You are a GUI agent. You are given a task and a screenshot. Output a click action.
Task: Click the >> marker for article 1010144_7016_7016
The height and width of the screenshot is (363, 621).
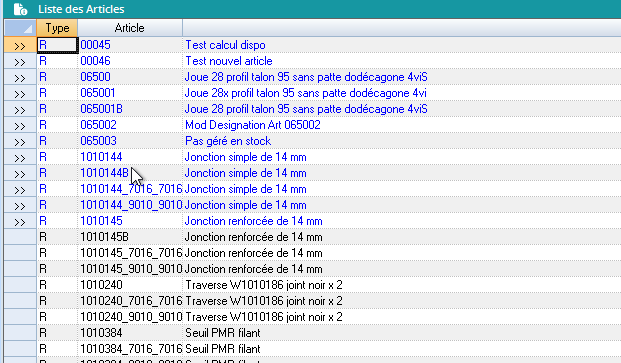click(x=20, y=189)
